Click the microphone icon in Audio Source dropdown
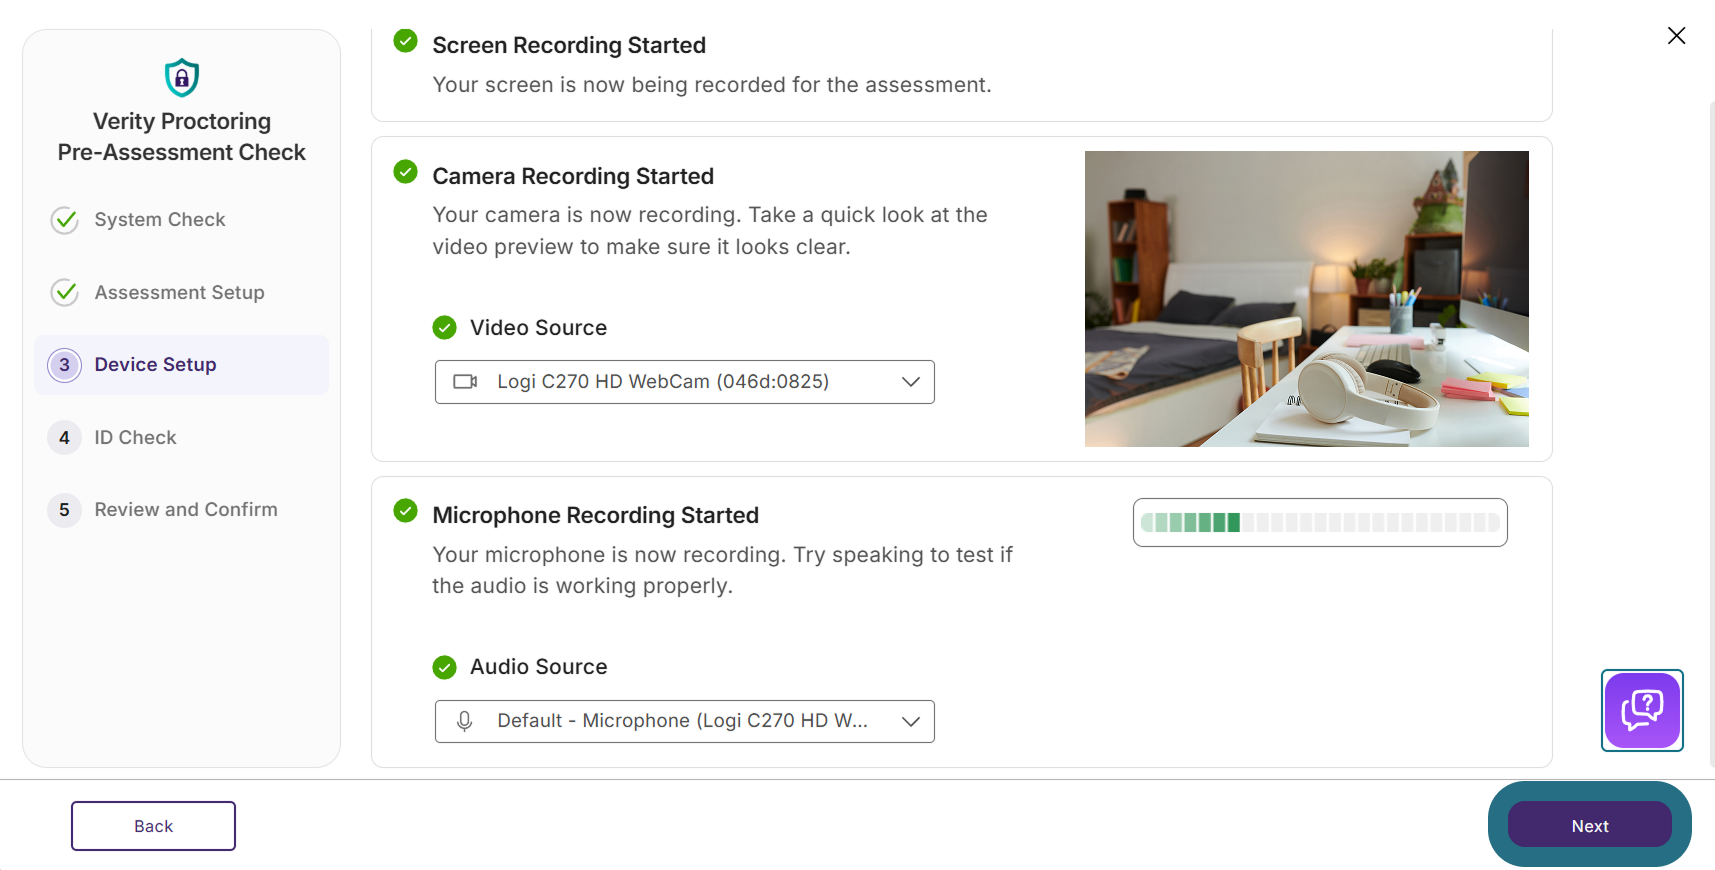This screenshot has width=1715, height=870. (x=464, y=721)
